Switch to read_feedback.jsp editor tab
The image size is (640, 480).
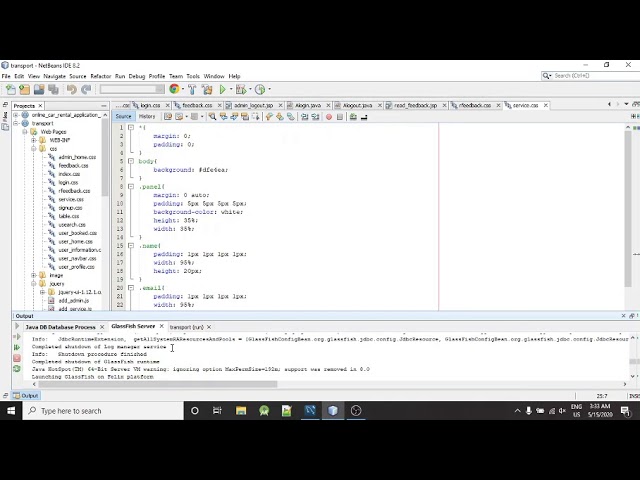(x=415, y=105)
